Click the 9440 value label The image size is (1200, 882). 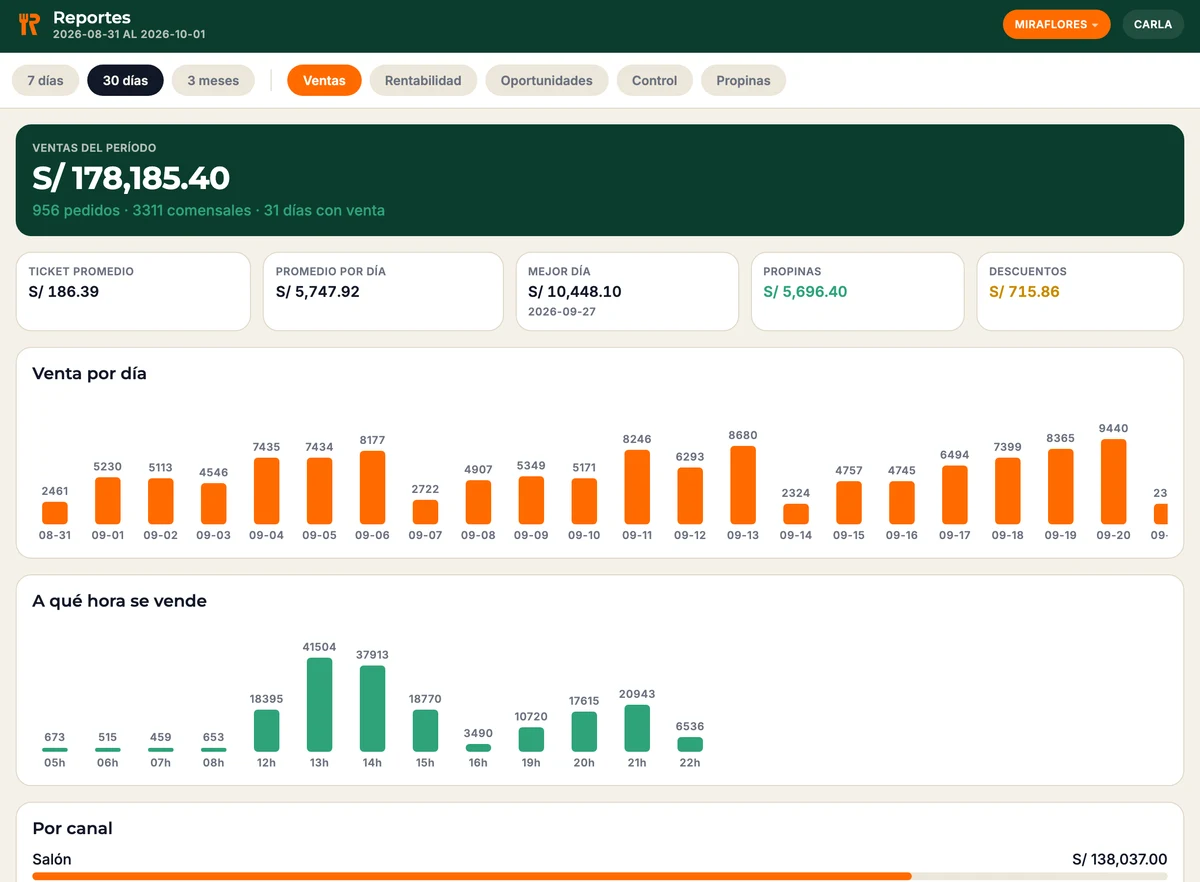1114,428
